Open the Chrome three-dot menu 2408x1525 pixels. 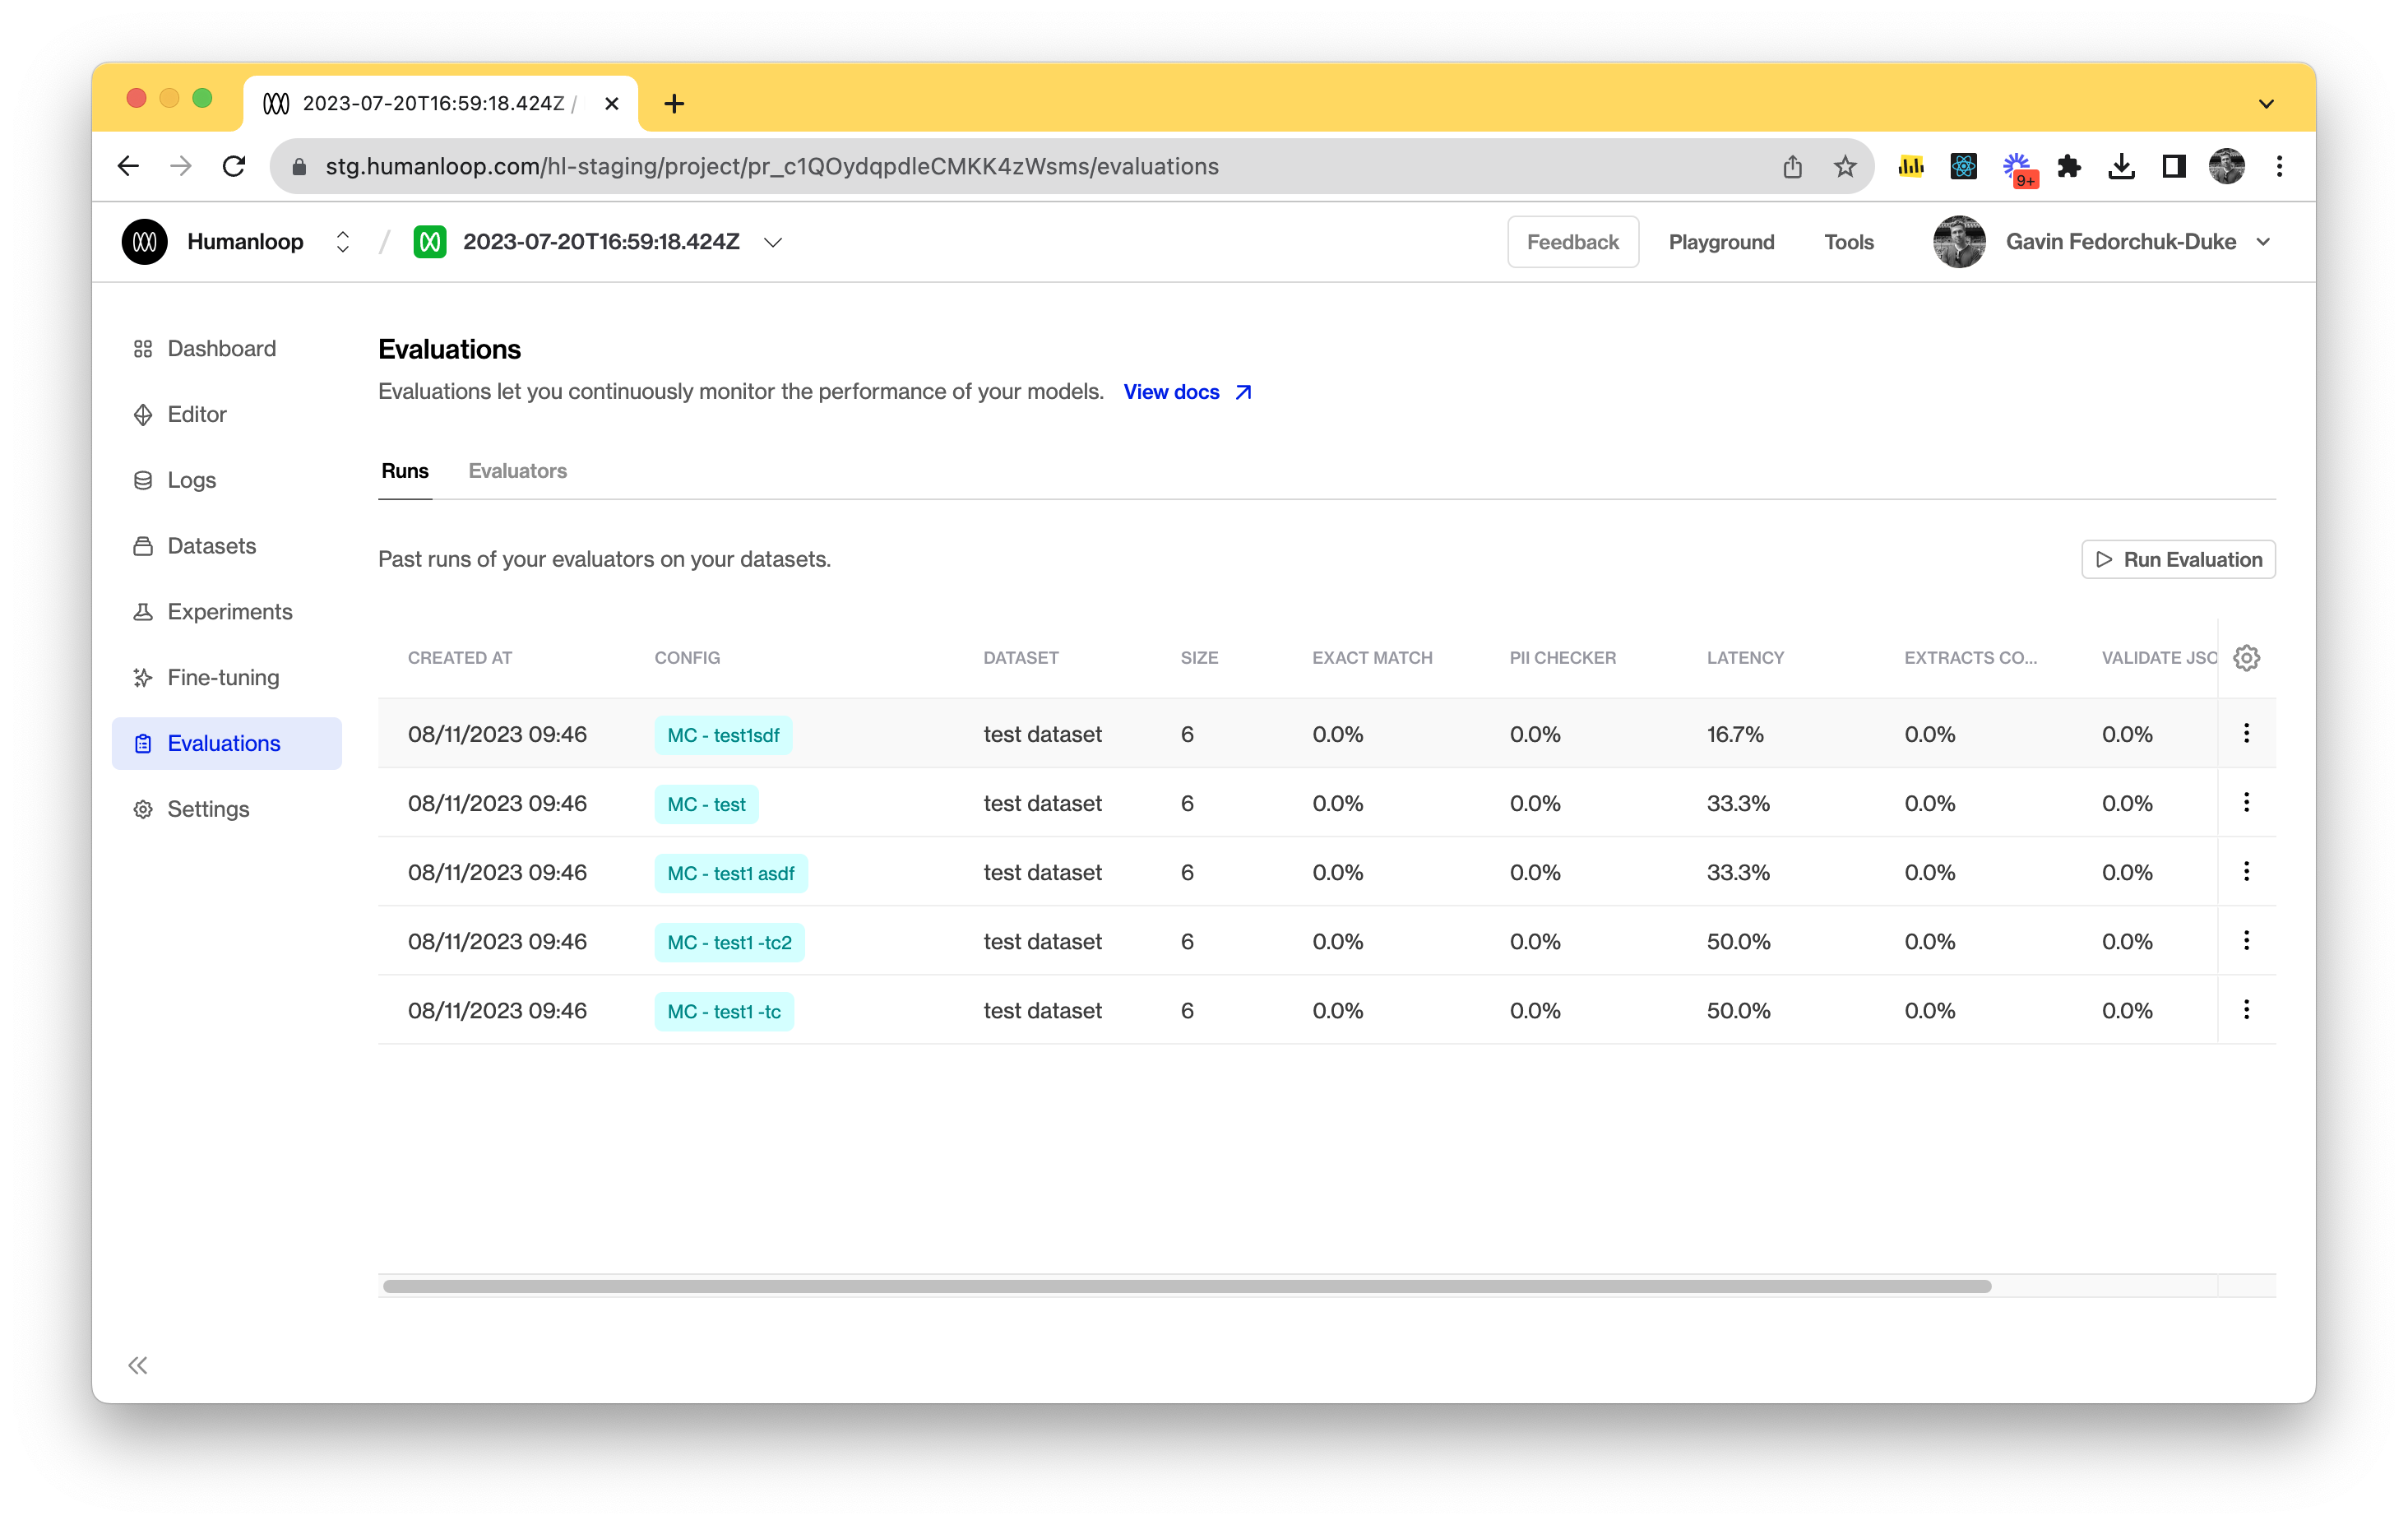tap(2279, 166)
